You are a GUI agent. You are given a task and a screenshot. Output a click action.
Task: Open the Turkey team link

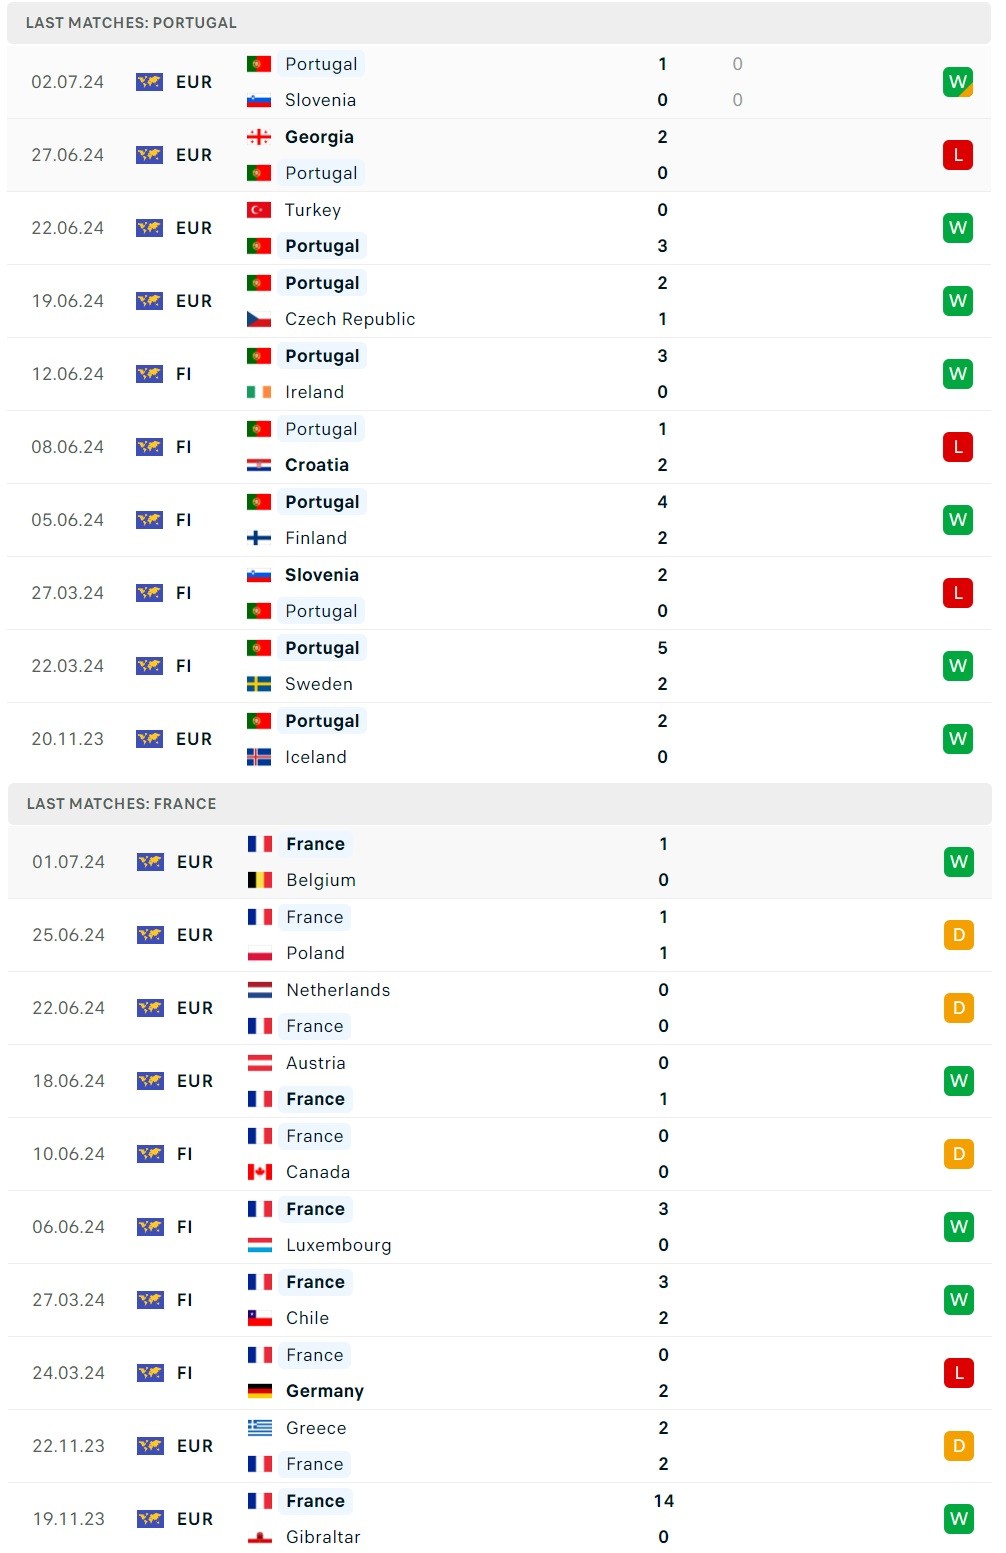coord(312,210)
